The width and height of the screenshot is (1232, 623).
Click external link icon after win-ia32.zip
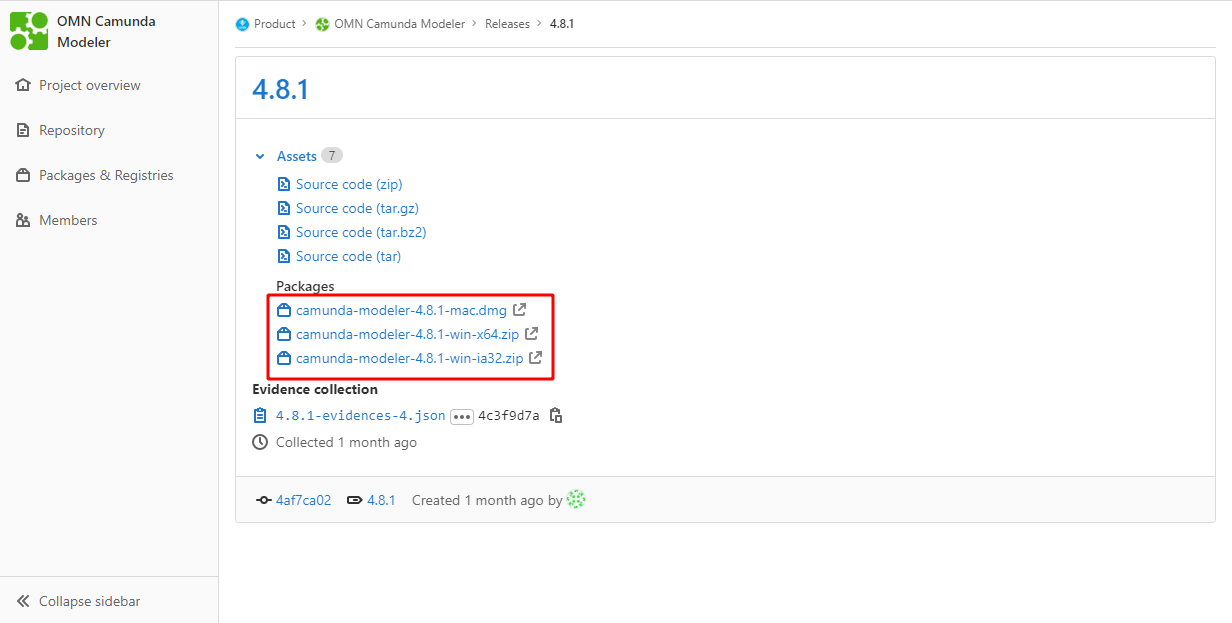click(535, 358)
